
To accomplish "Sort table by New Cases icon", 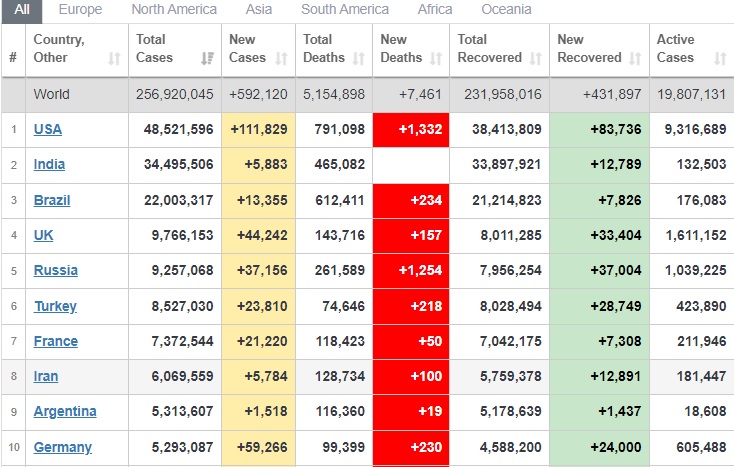I will [284, 59].
